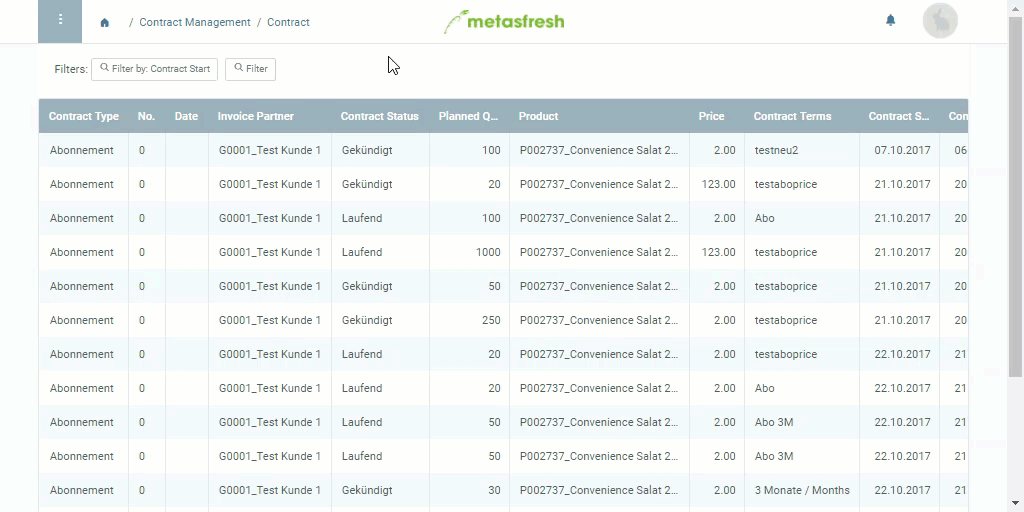Click Abonnement in the testneu2 row
1024x512 pixels.
[x=84, y=150]
